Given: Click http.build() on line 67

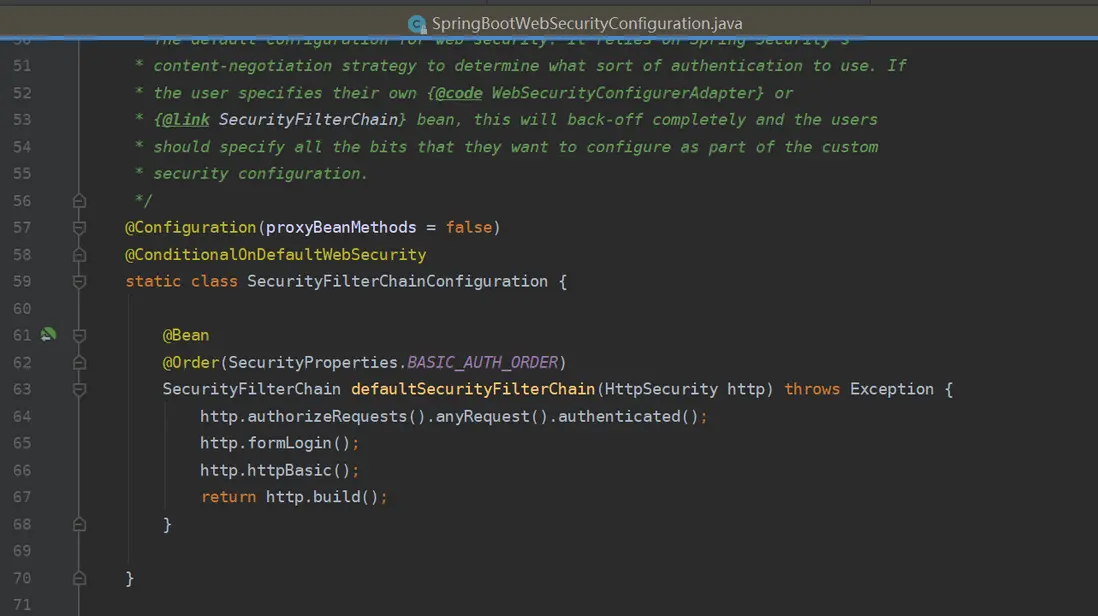Looking at the screenshot, I should [322, 497].
